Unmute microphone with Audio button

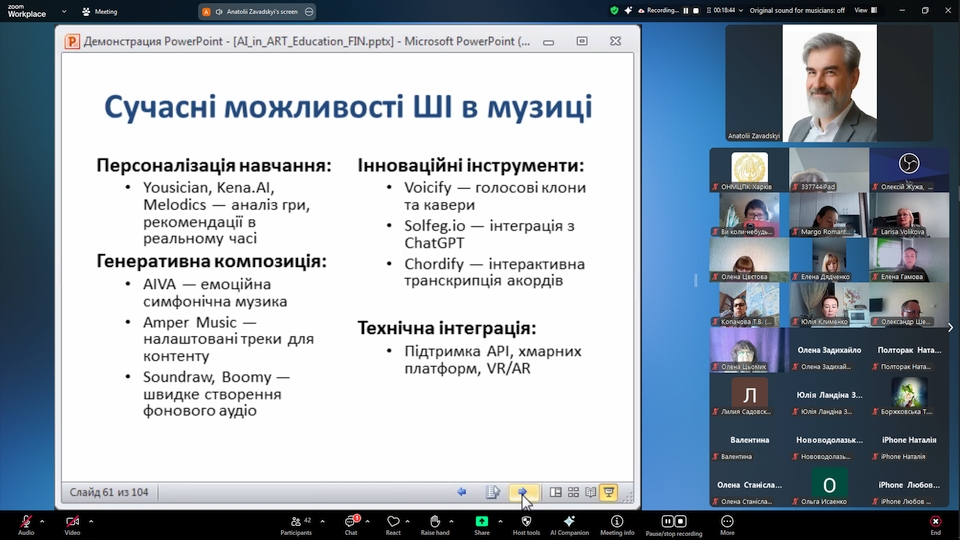tap(26, 525)
